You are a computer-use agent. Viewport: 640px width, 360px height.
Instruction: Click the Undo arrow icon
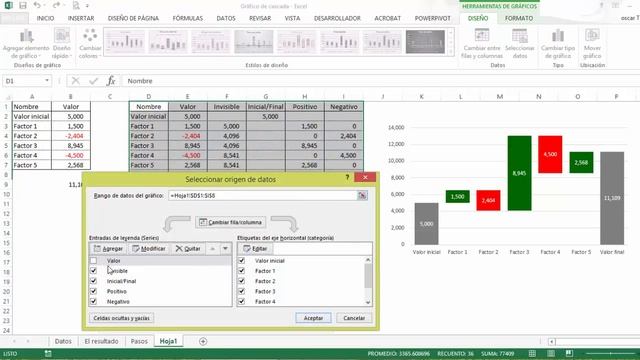point(37,6)
